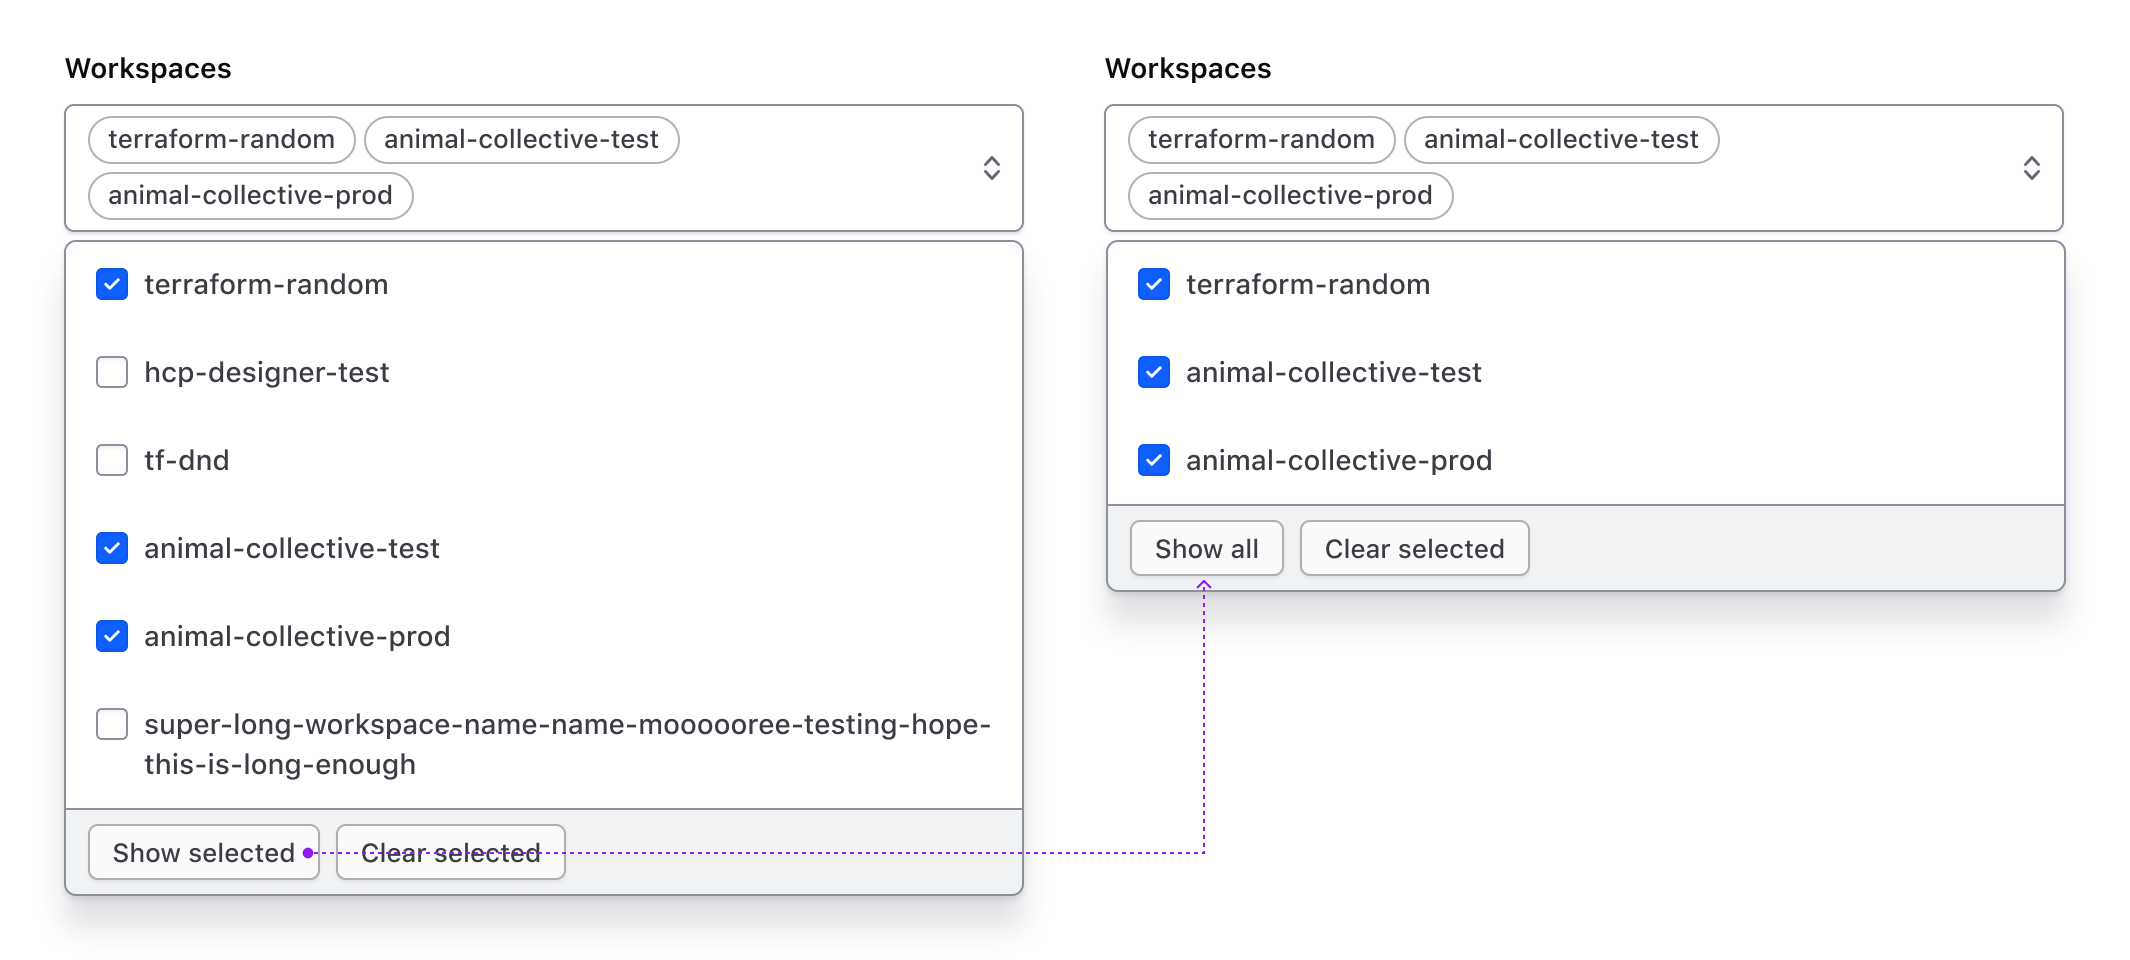Click the Show all button

pyautogui.click(x=1206, y=548)
